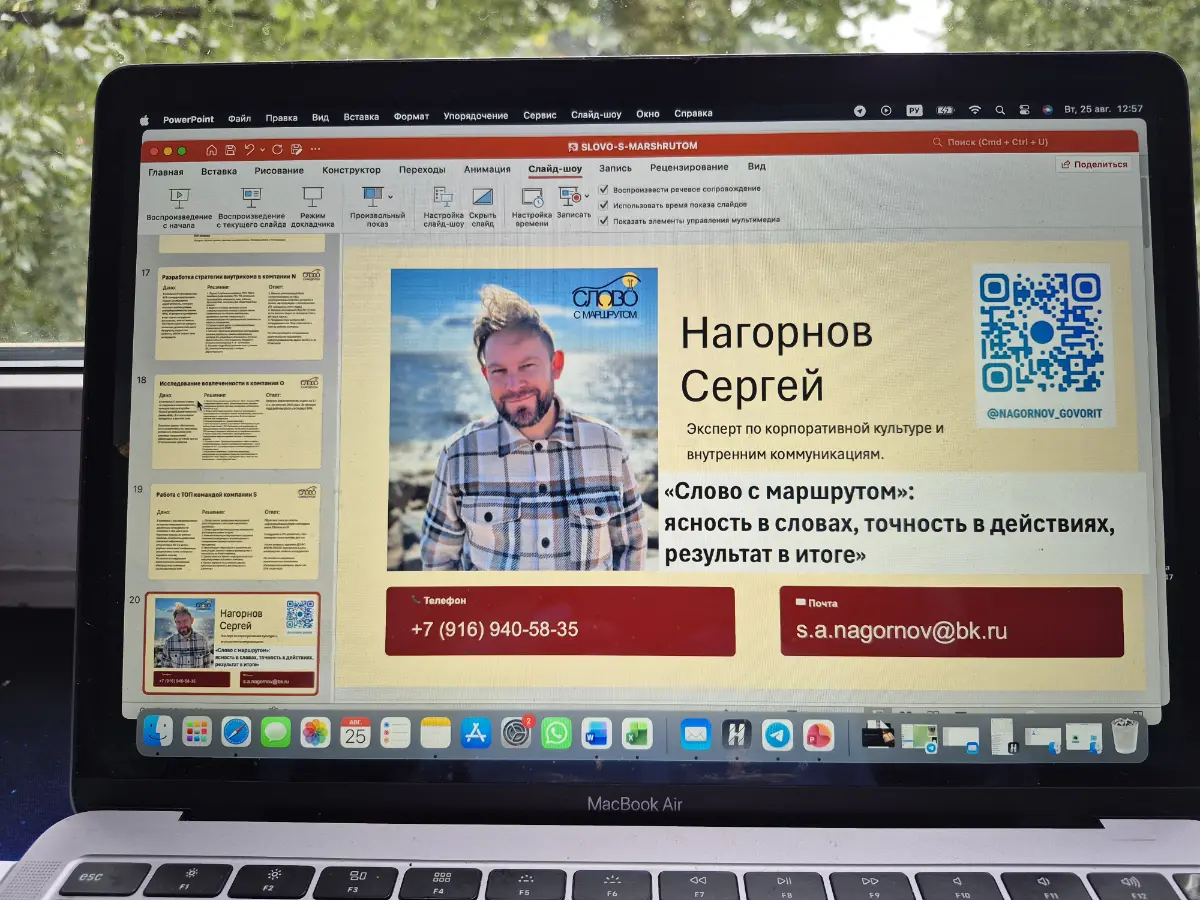Switch to the Анимация ribbon tab

pyautogui.click(x=487, y=169)
